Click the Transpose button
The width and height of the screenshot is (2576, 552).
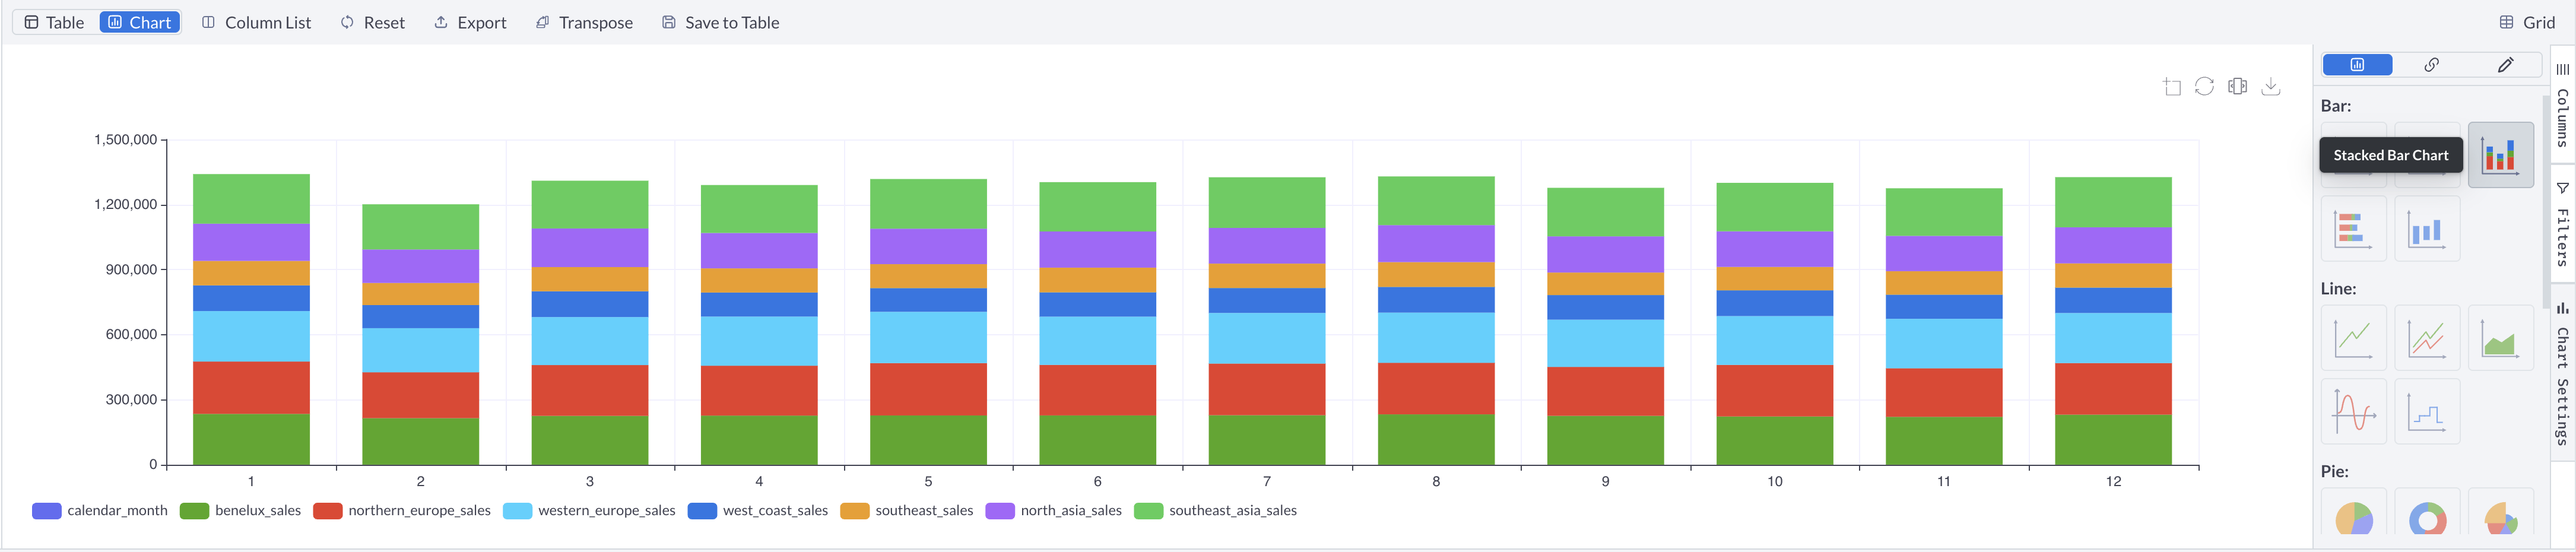tap(584, 22)
